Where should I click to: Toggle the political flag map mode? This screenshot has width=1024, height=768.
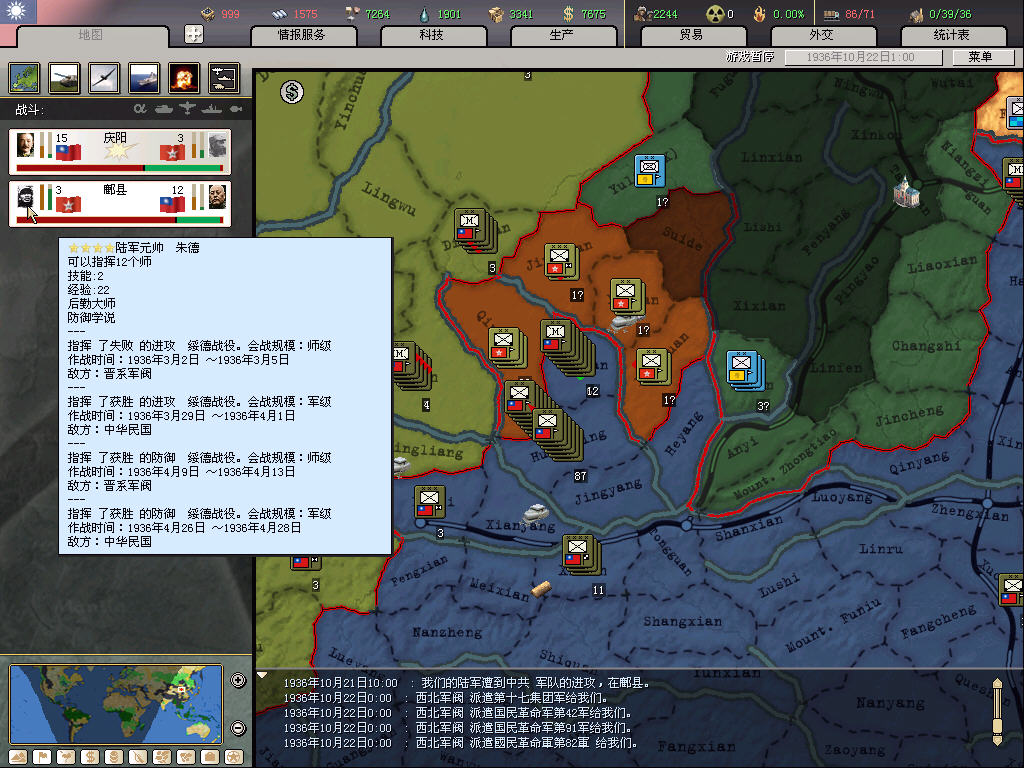coord(42,757)
